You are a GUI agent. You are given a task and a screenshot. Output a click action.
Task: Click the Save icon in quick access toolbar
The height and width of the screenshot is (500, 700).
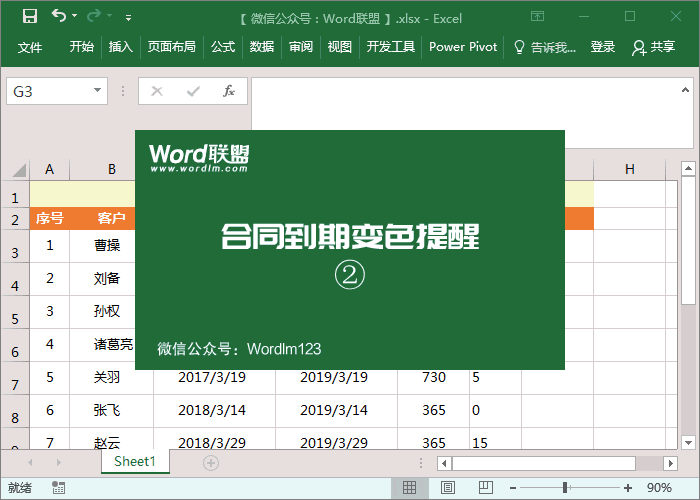(30, 16)
